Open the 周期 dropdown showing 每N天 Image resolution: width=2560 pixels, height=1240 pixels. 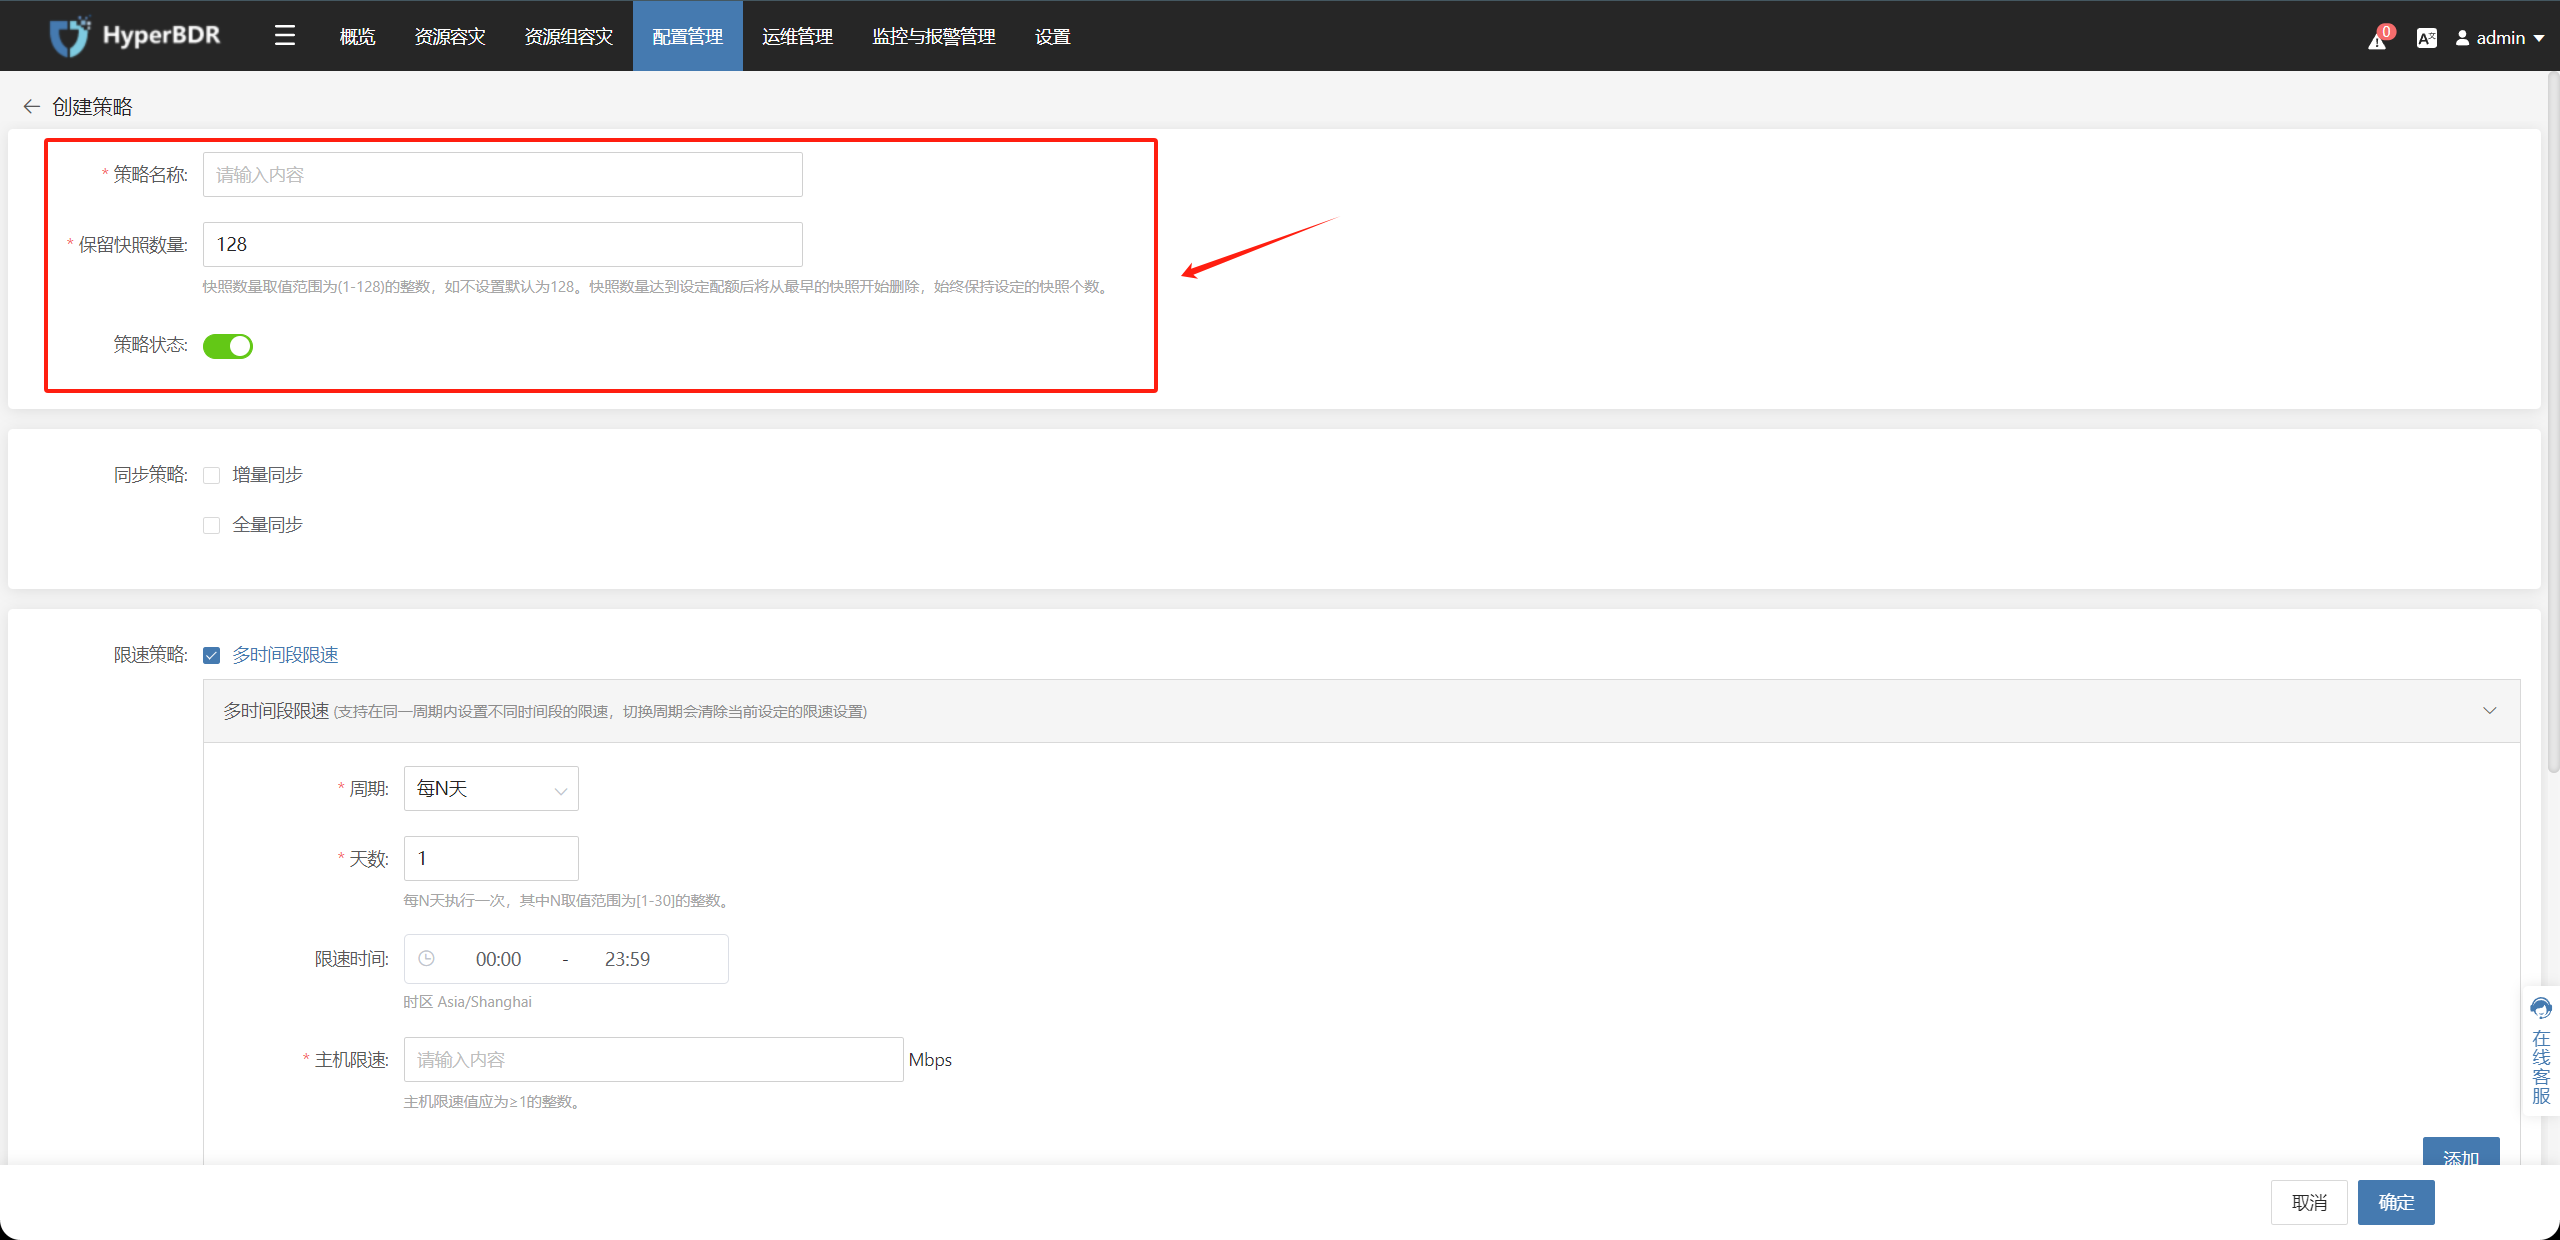coord(491,788)
